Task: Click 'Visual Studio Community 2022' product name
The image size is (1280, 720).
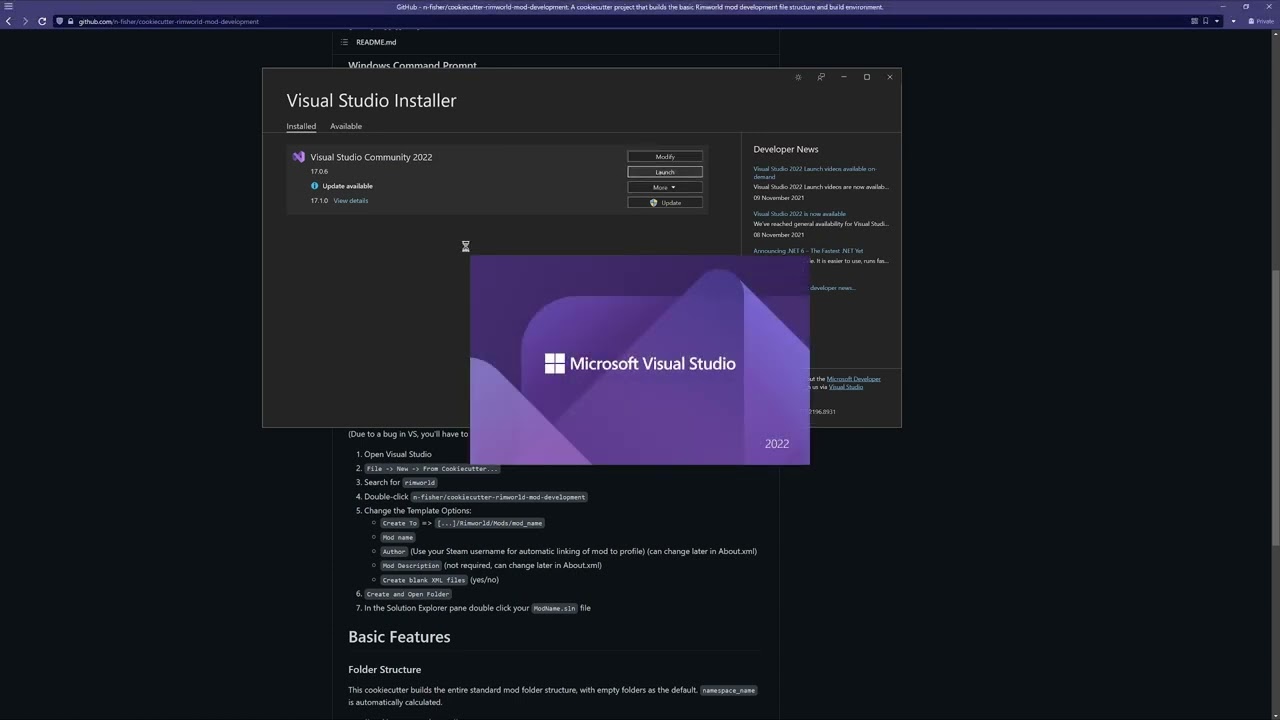Action: (x=371, y=157)
